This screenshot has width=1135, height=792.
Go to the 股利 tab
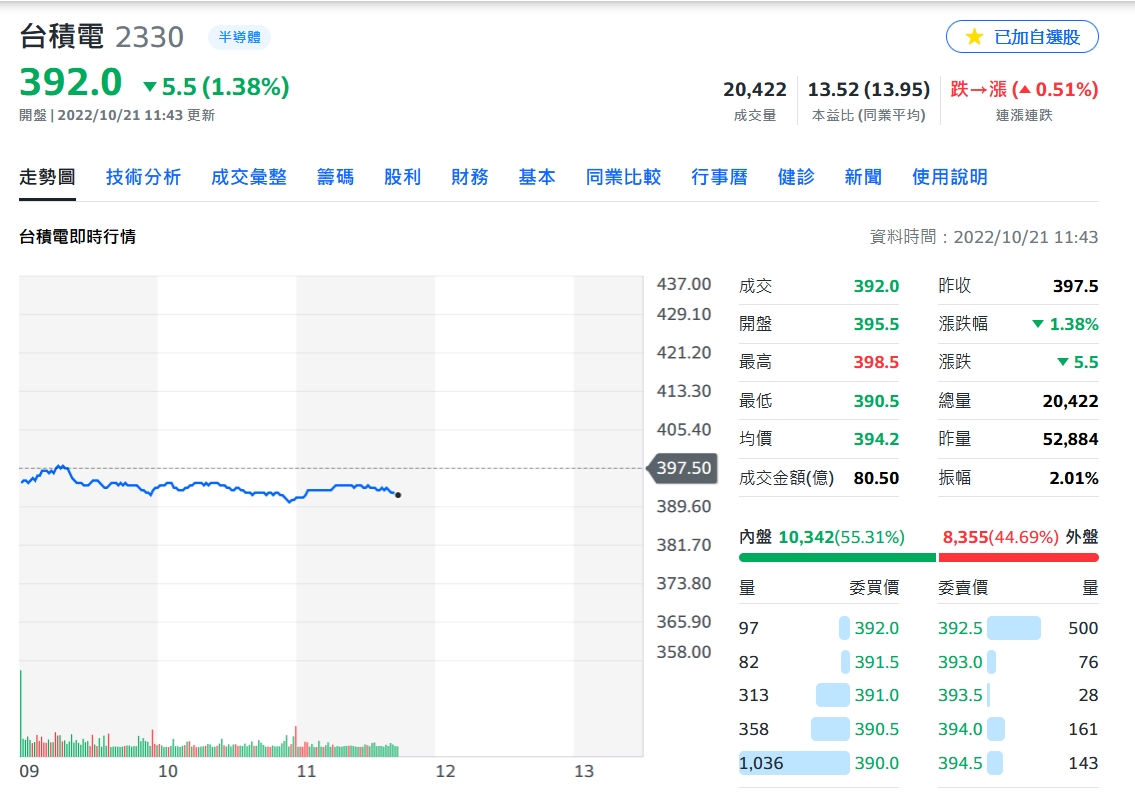point(402,177)
